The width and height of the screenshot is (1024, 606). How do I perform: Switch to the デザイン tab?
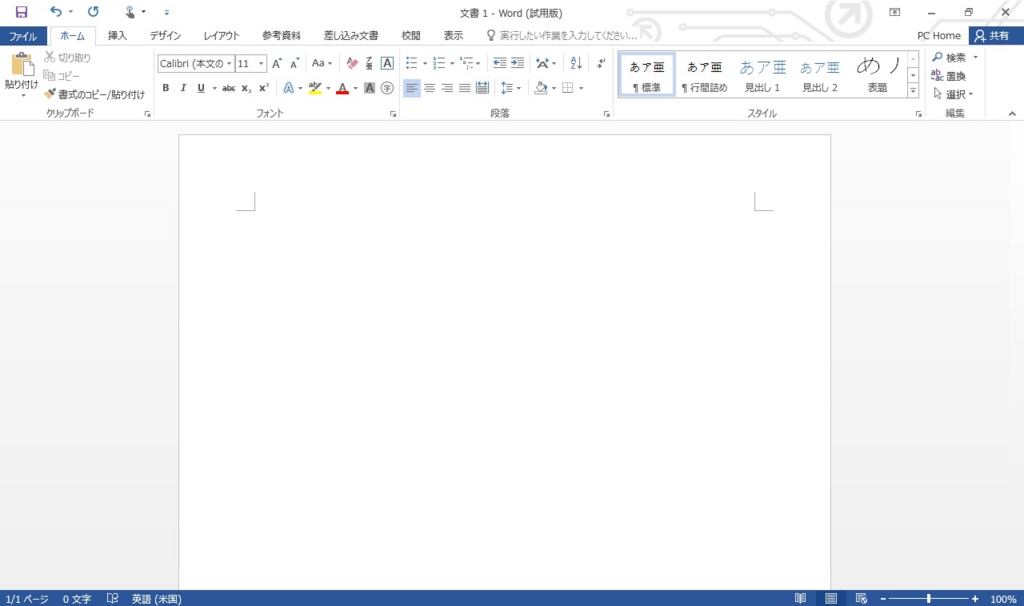pos(165,35)
